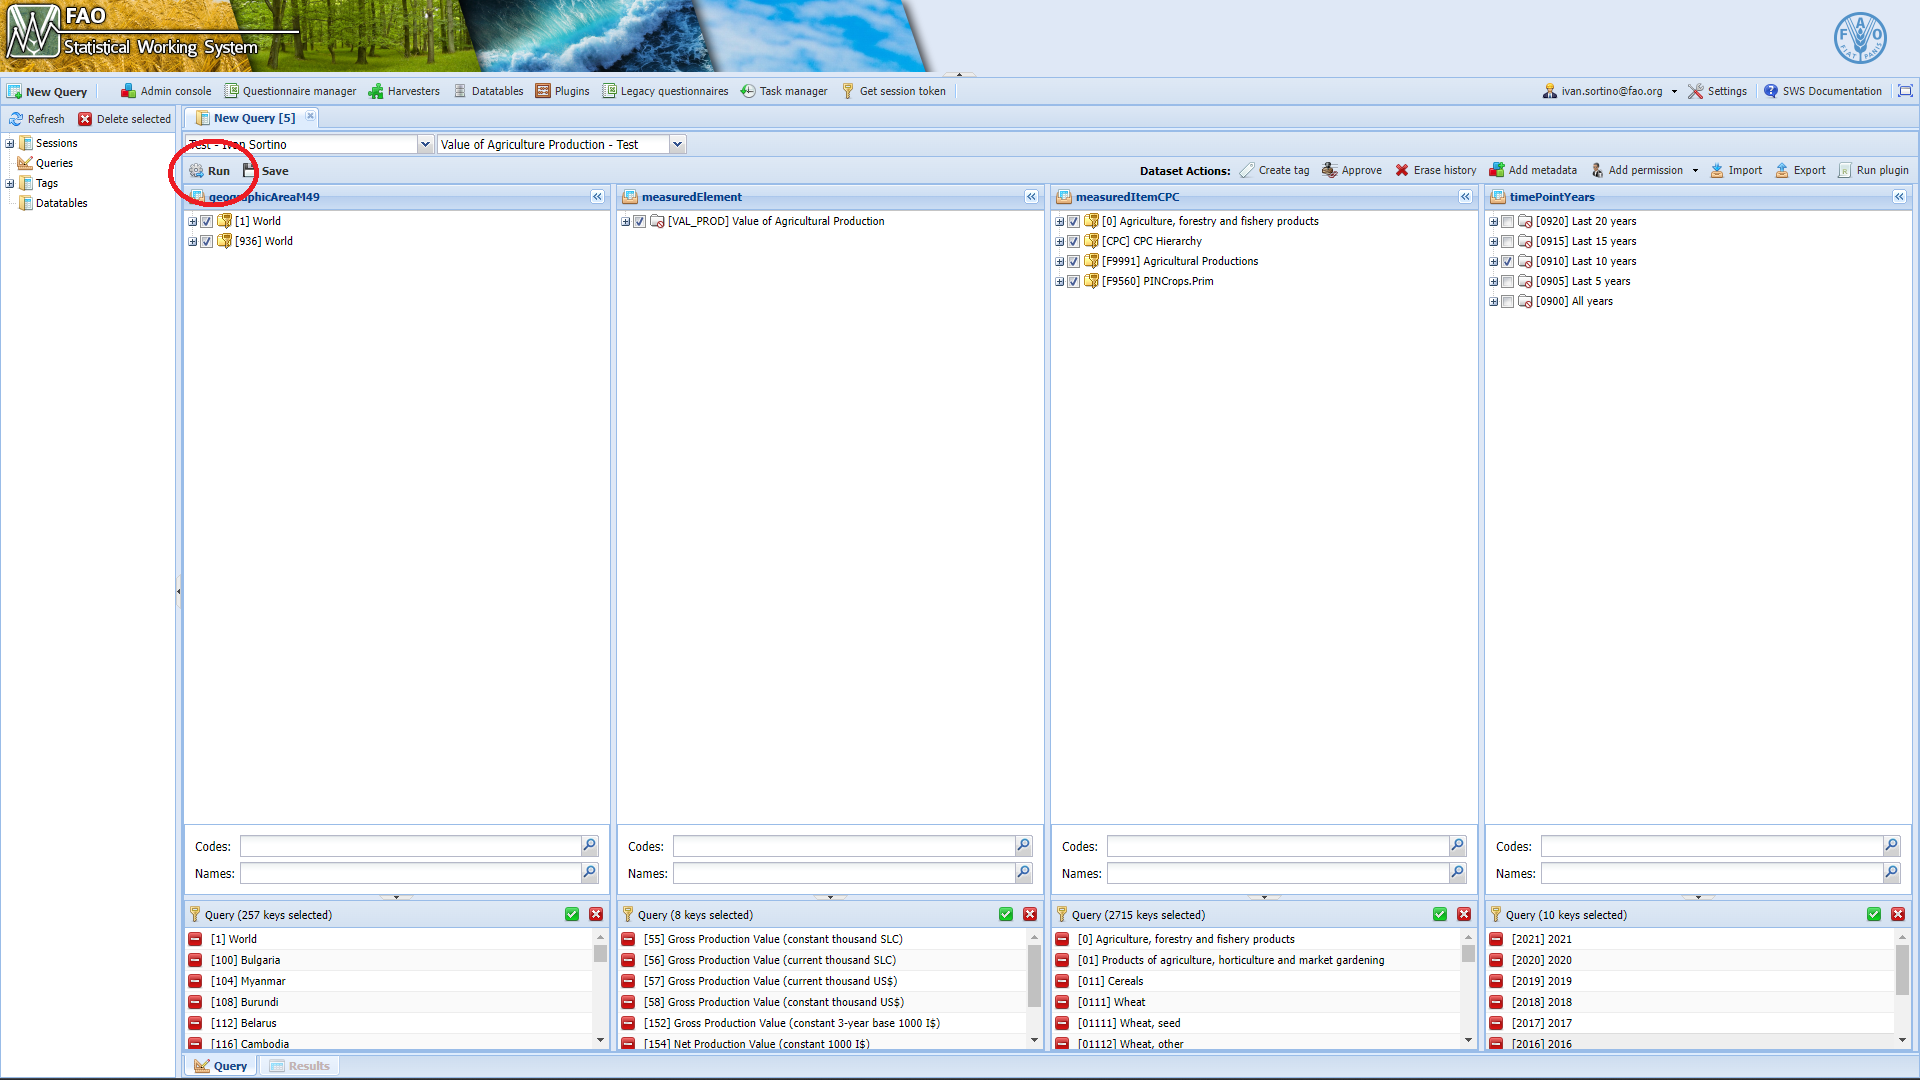Collapse the timePointYears panel
Screen dimensions: 1920x1080
point(1899,197)
